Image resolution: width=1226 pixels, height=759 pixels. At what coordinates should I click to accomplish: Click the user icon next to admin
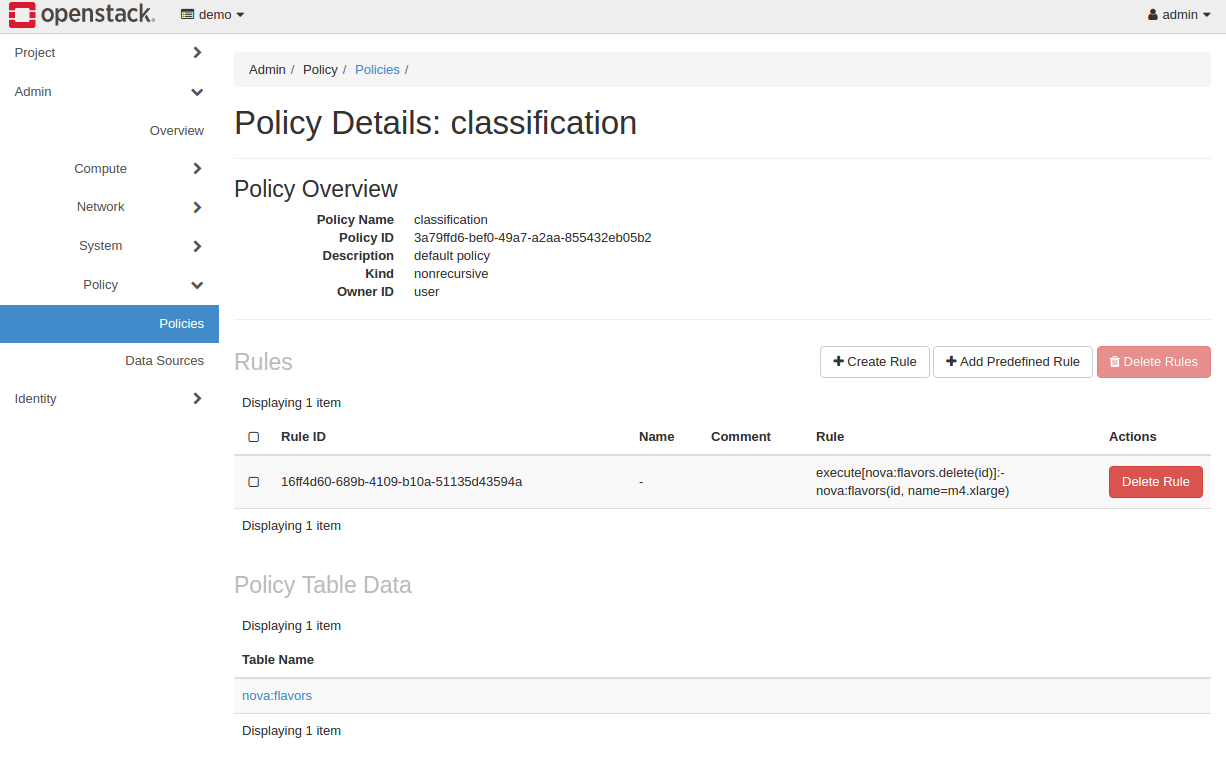coord(1153,15)
